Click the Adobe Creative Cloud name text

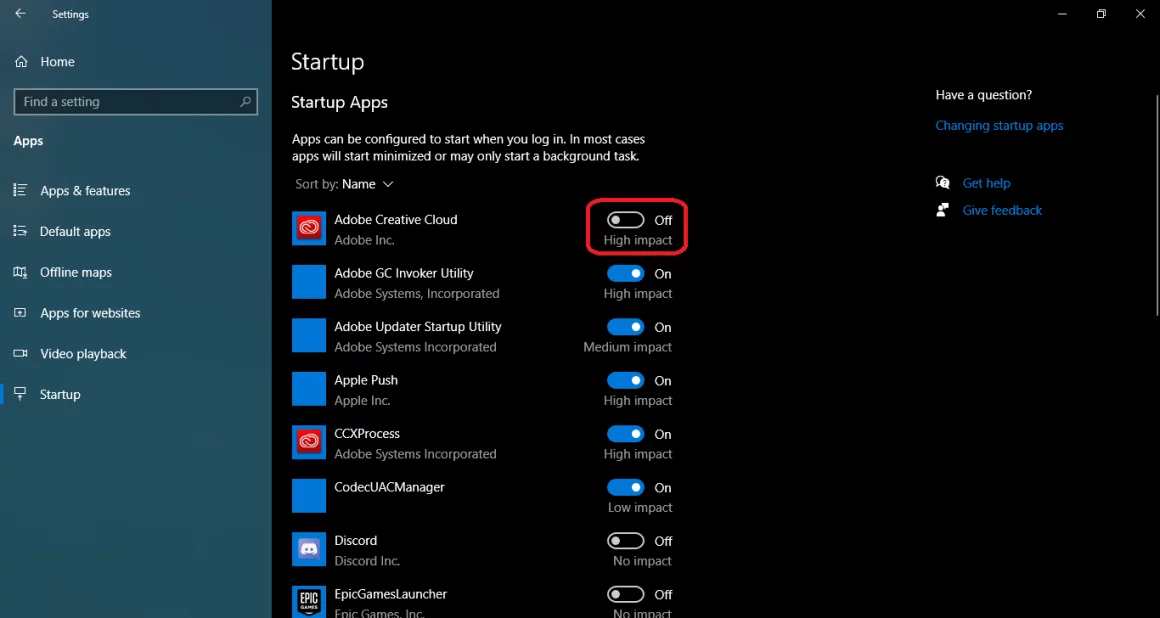click(x=396, y=220)
